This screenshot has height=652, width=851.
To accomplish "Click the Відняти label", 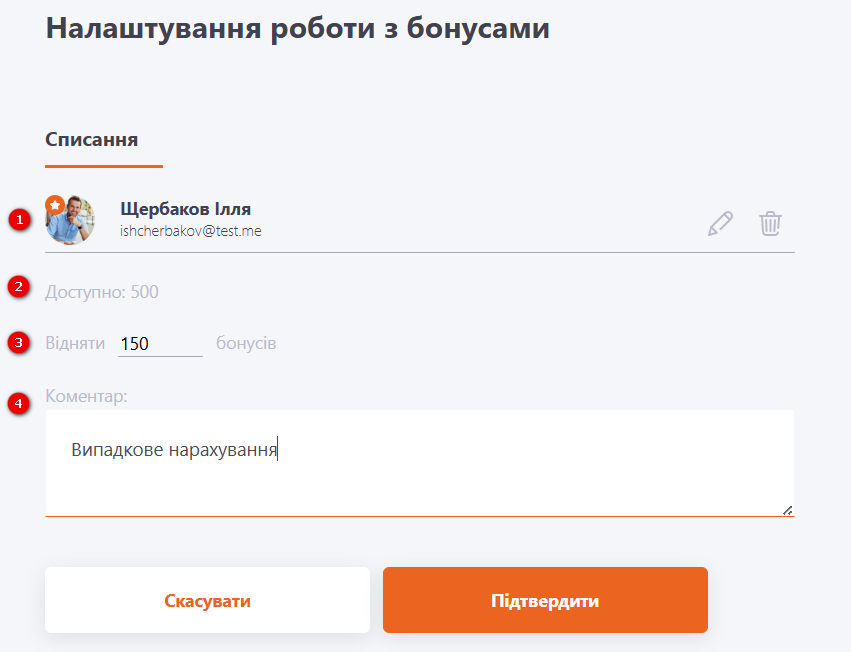I will 75,344.
